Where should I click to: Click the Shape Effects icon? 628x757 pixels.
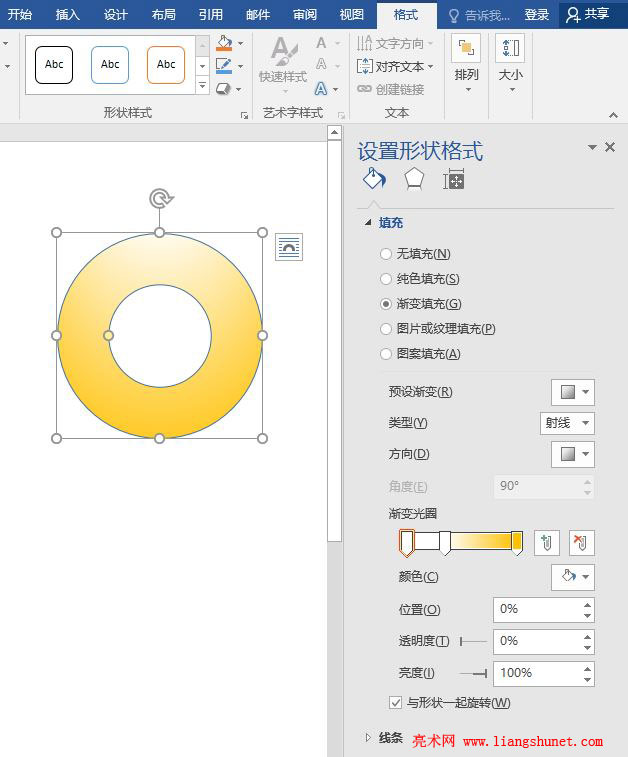(x=223, y=89)
